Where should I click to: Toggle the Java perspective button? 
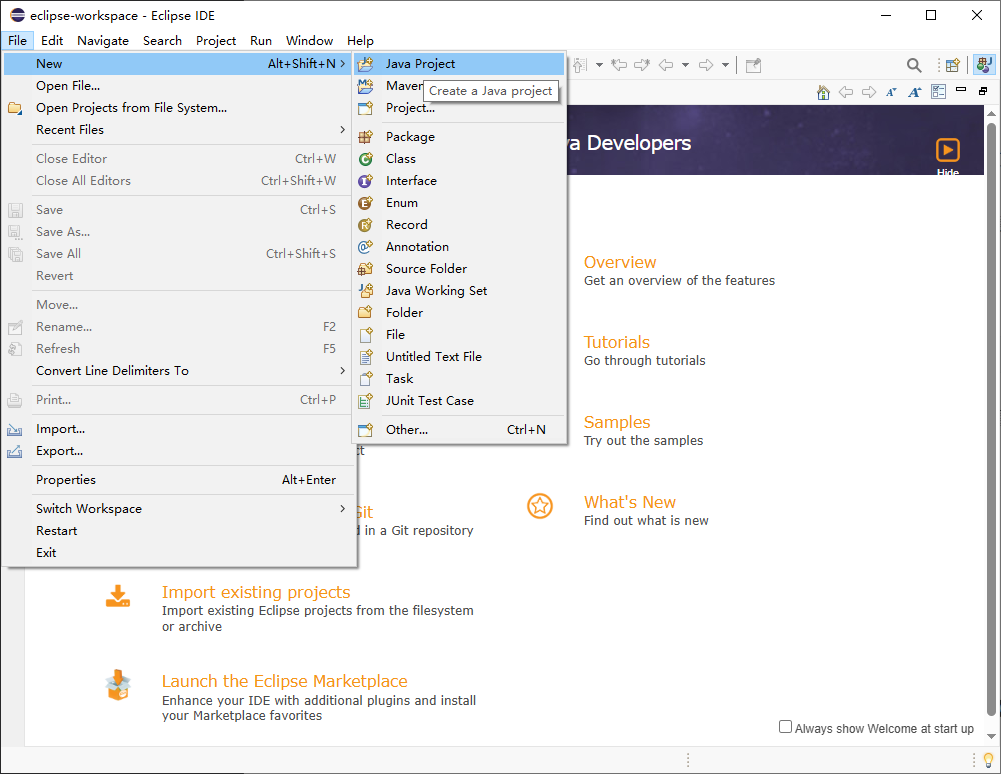[x=984, y=64]
